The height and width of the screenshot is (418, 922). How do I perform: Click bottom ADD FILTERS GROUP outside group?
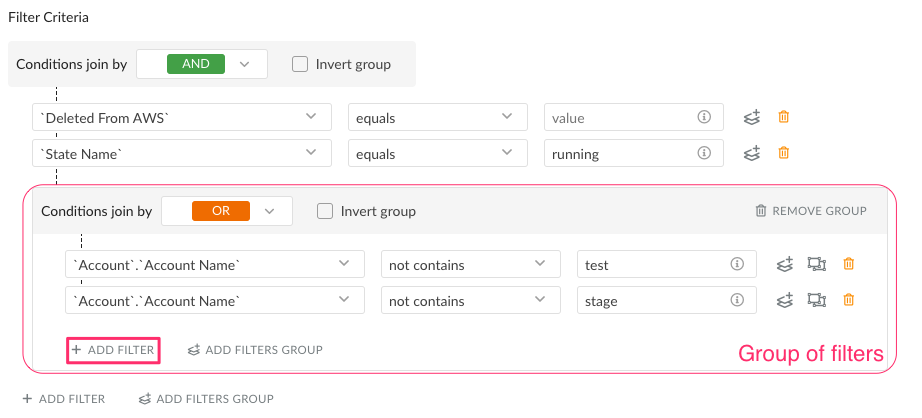click(206, 399)
